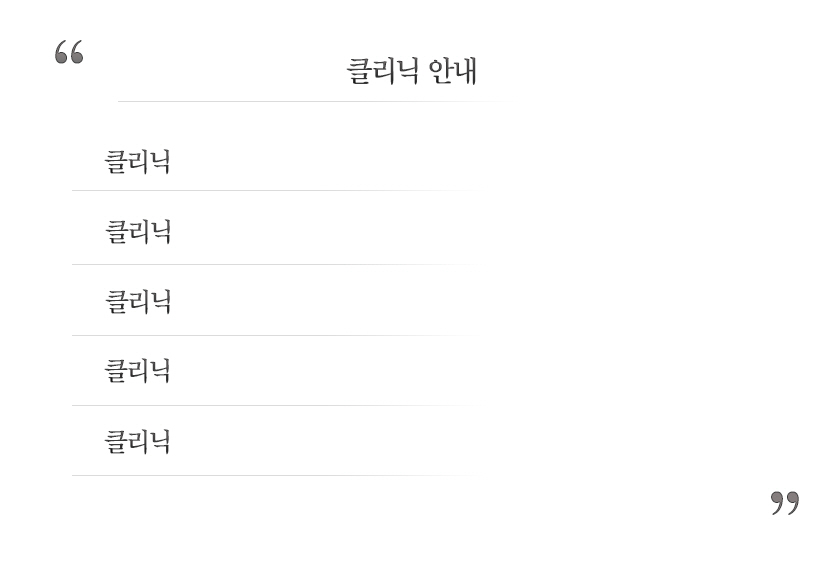Click the topmost 클리닉 link
Image resolution: width=840 pixels, height=570 pixels.
(138, 162)
